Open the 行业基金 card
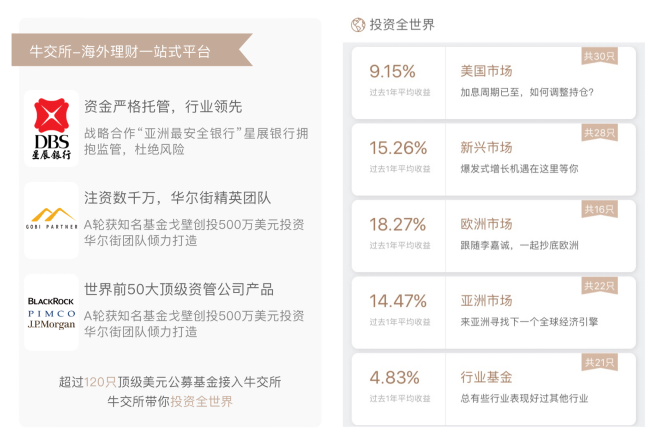This screenshot has width=657, height=440. (494, 389)
